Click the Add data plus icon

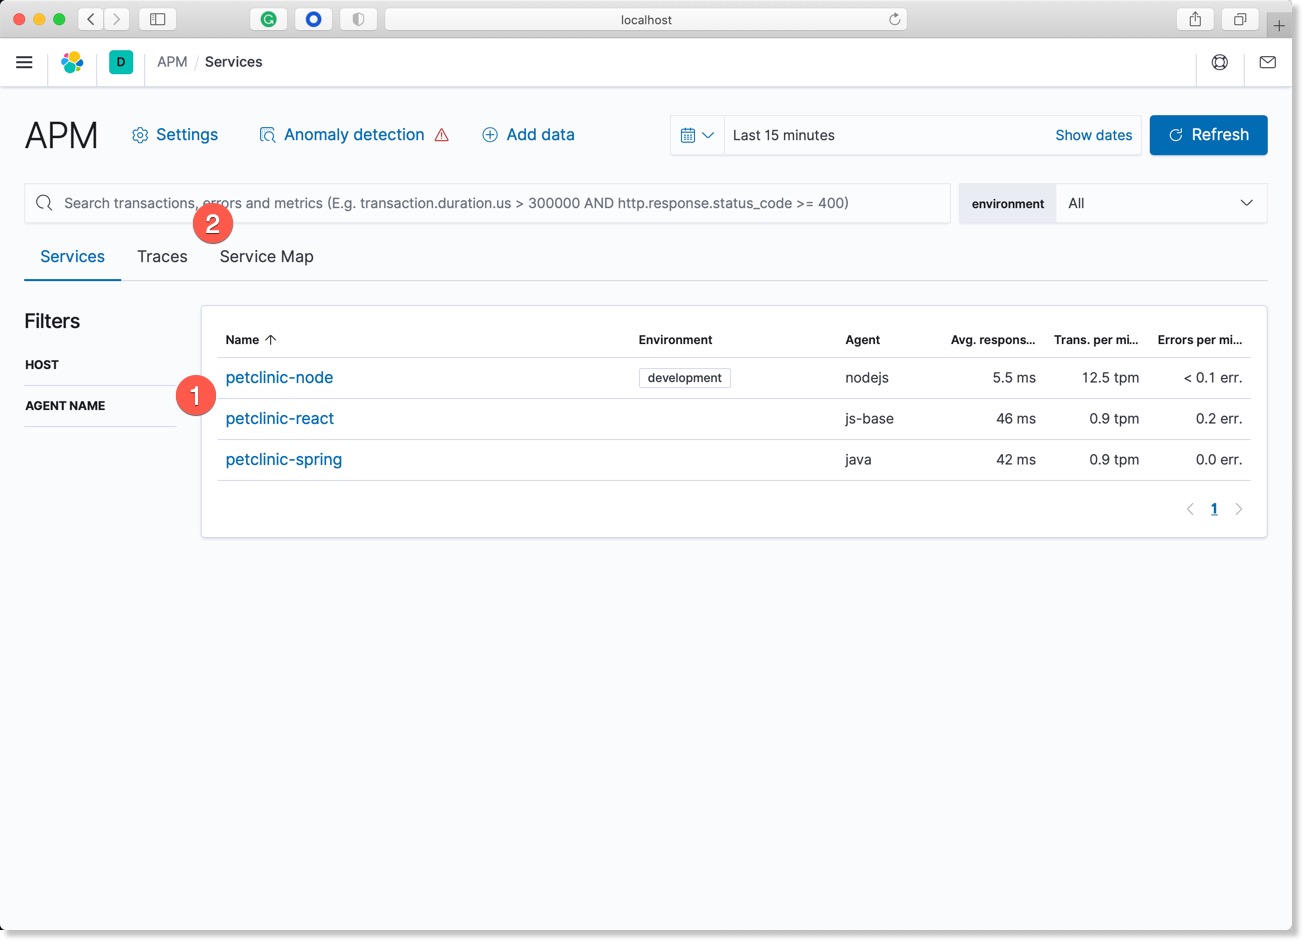click(490, 135)
